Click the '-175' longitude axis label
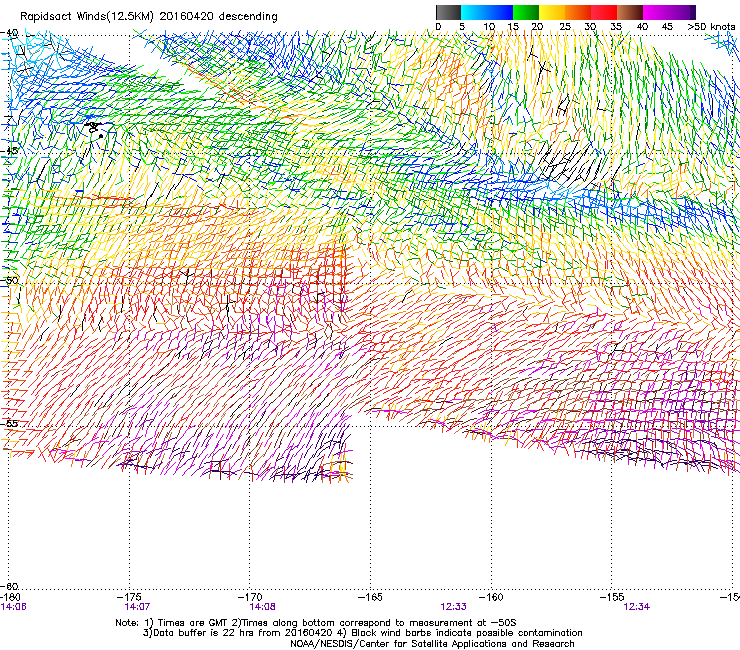This screenshot has width=740, height=650. click(x=130, y=597)
